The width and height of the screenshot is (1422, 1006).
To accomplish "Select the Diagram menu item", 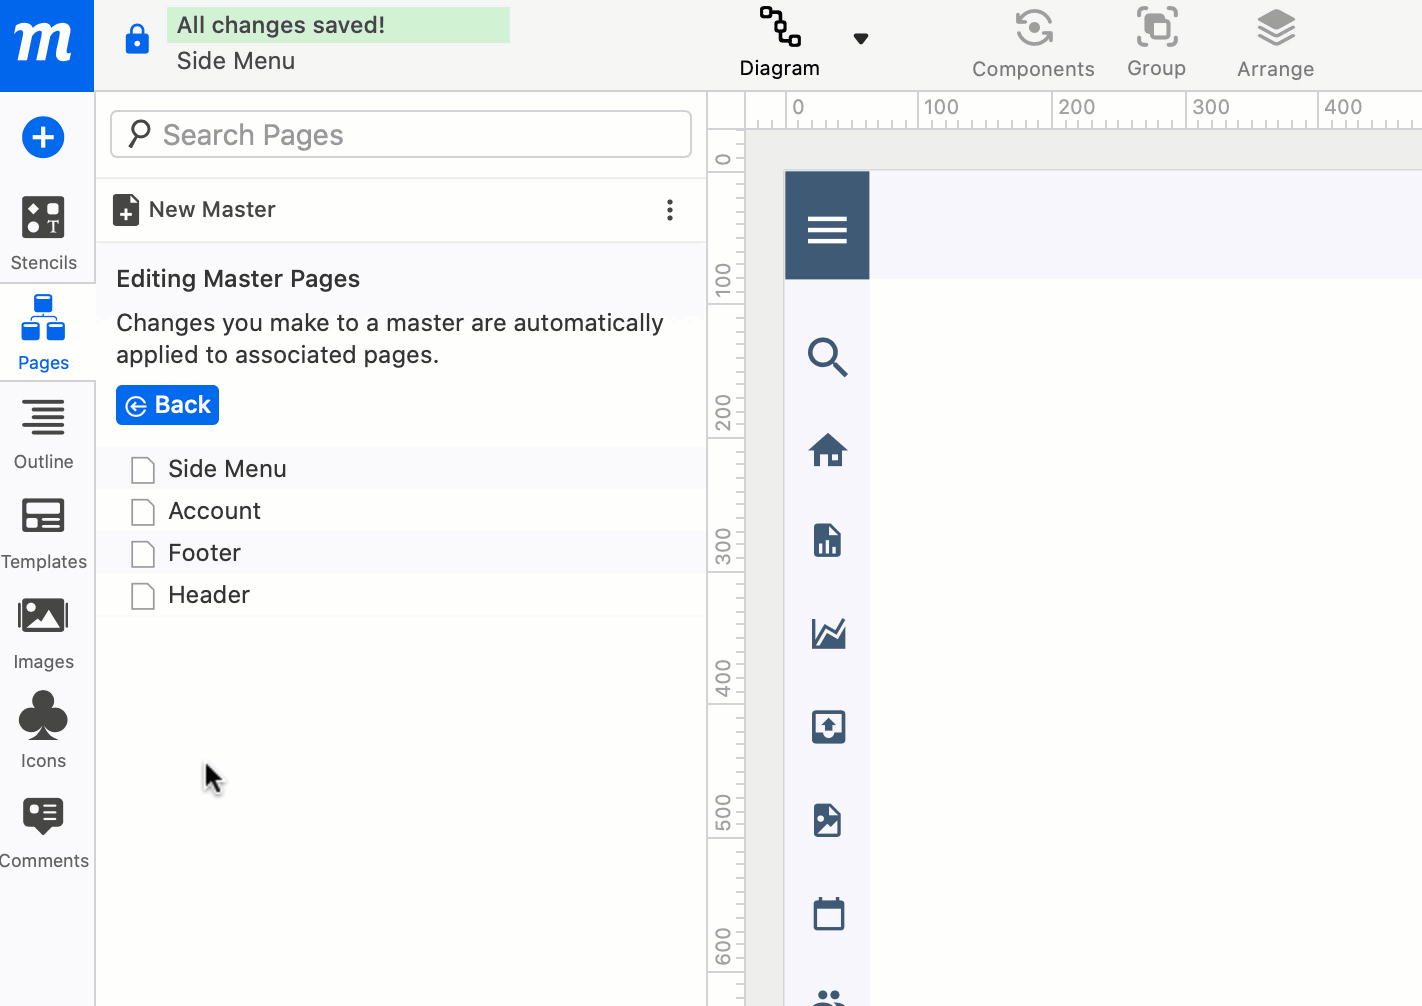I will 779,42.
